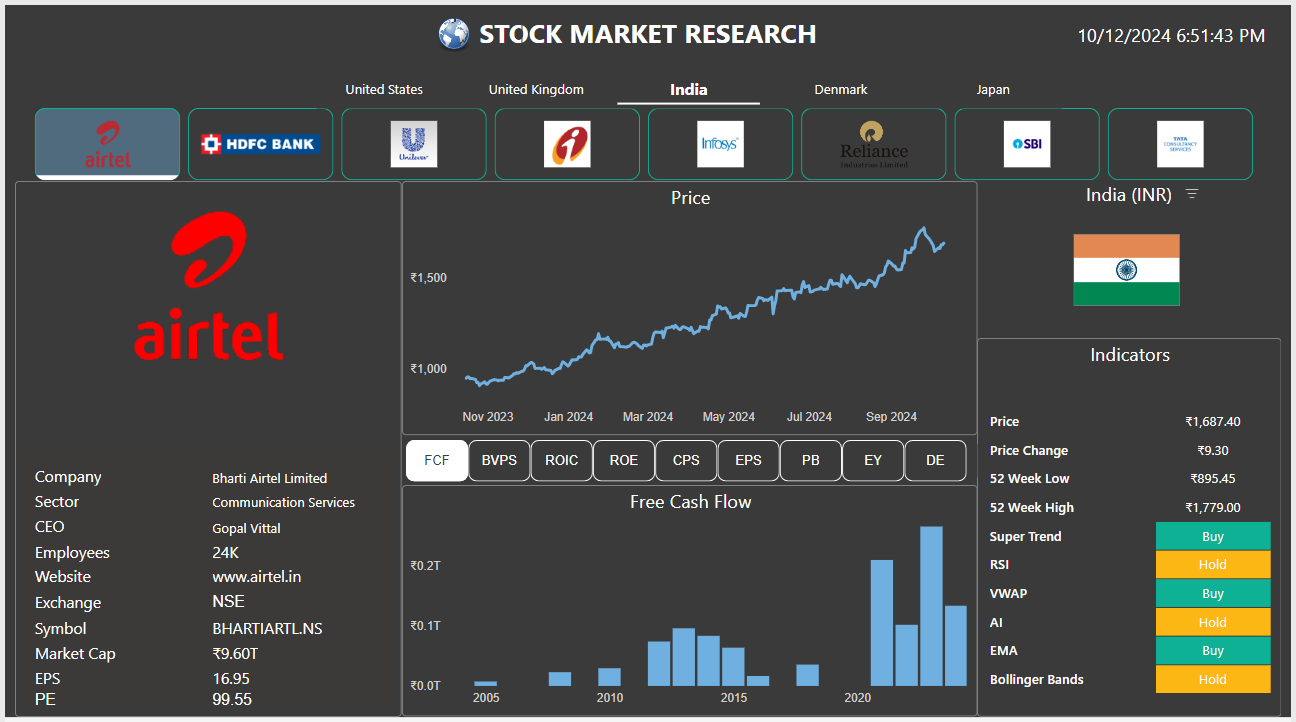
Task: Select the DE metric button
Action: [x=935, y=461]
